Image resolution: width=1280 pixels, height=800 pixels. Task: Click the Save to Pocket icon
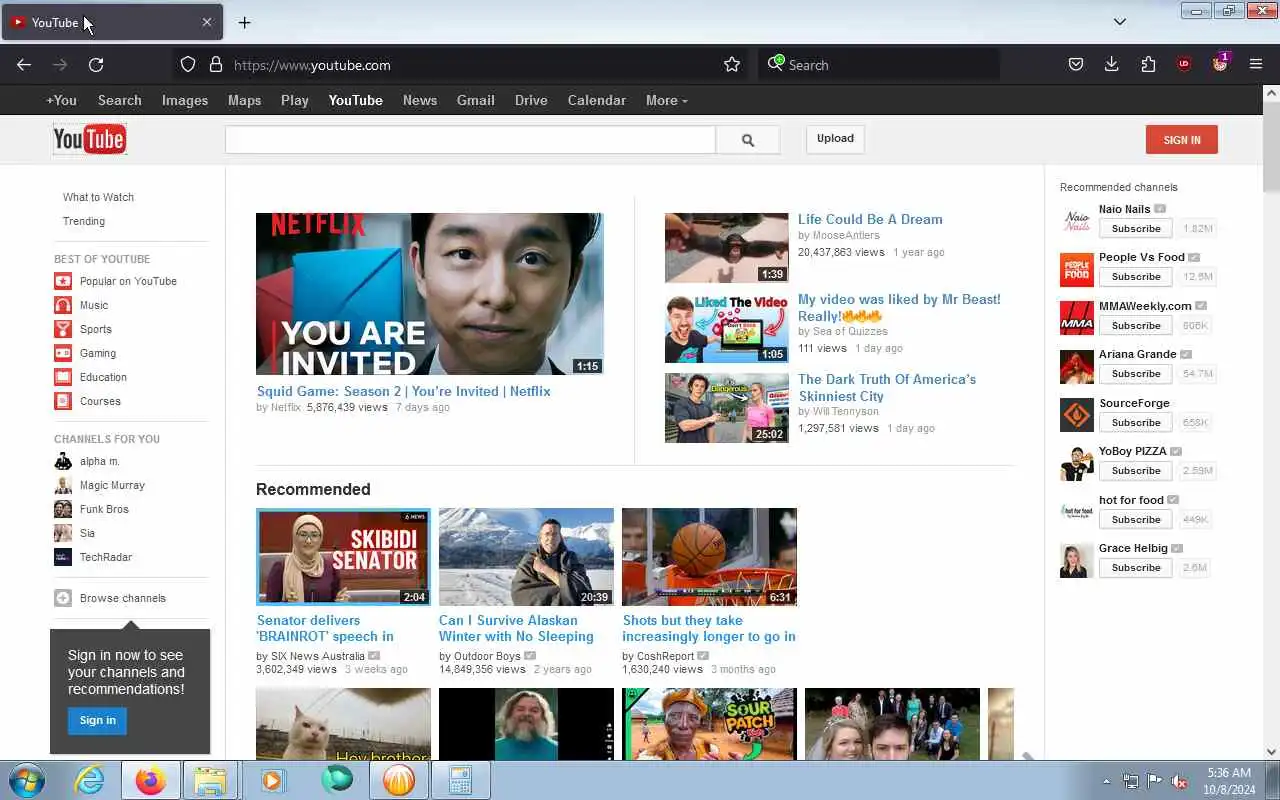click(x=1076, y=65)
